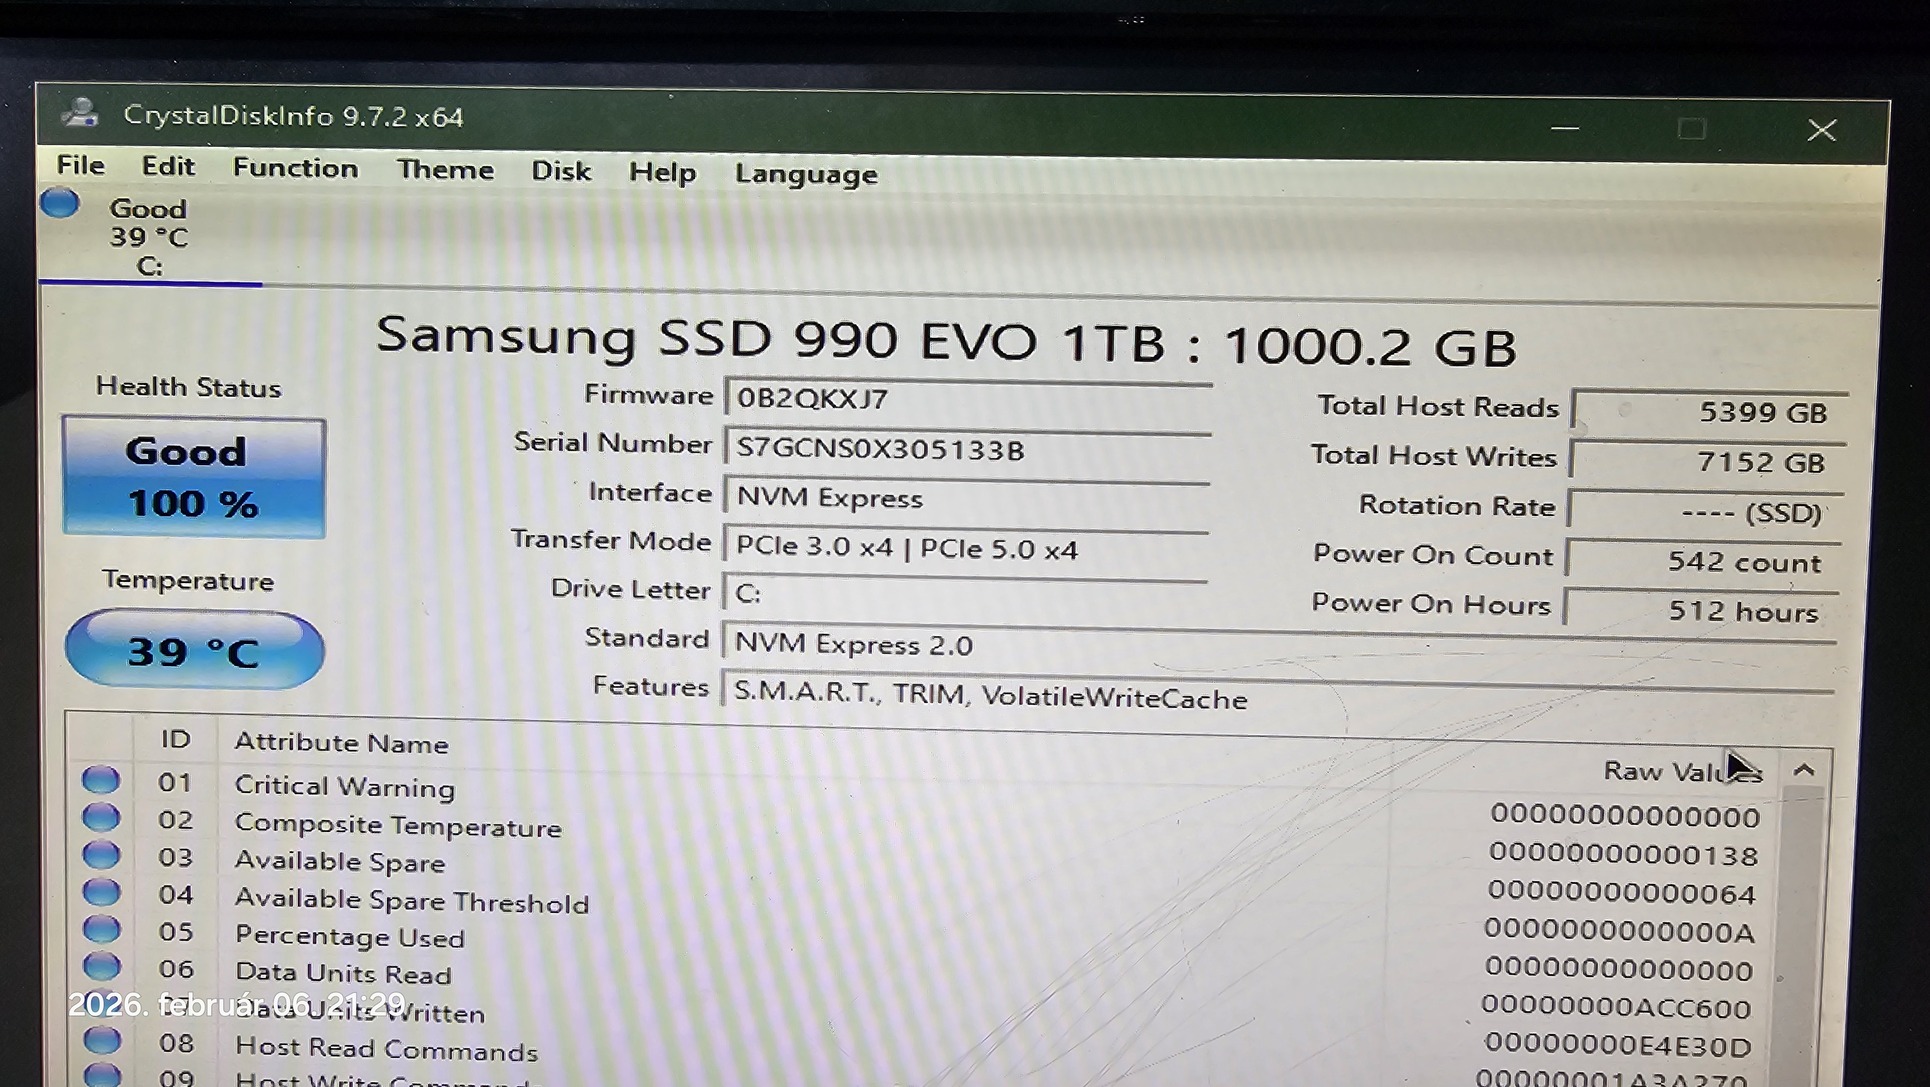Click the Serial Number field

(966, 449)
